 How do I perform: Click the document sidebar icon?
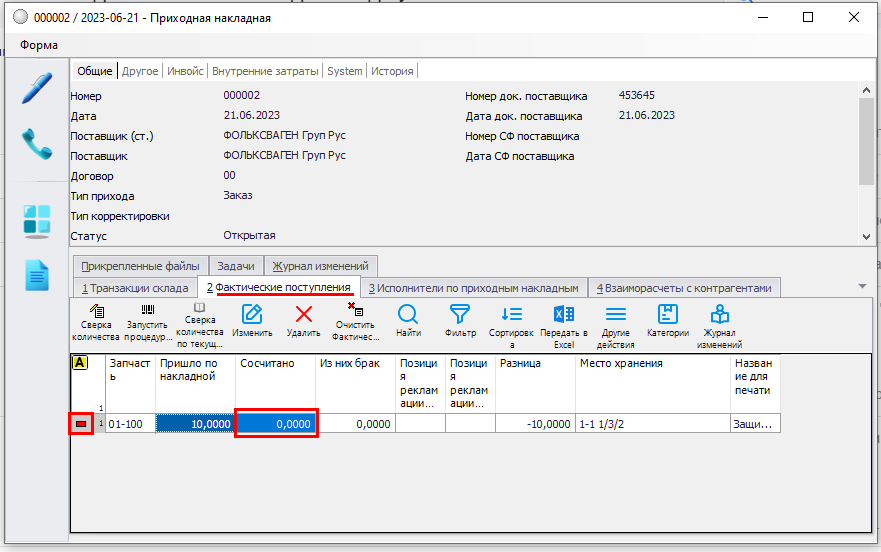[37, 275]
